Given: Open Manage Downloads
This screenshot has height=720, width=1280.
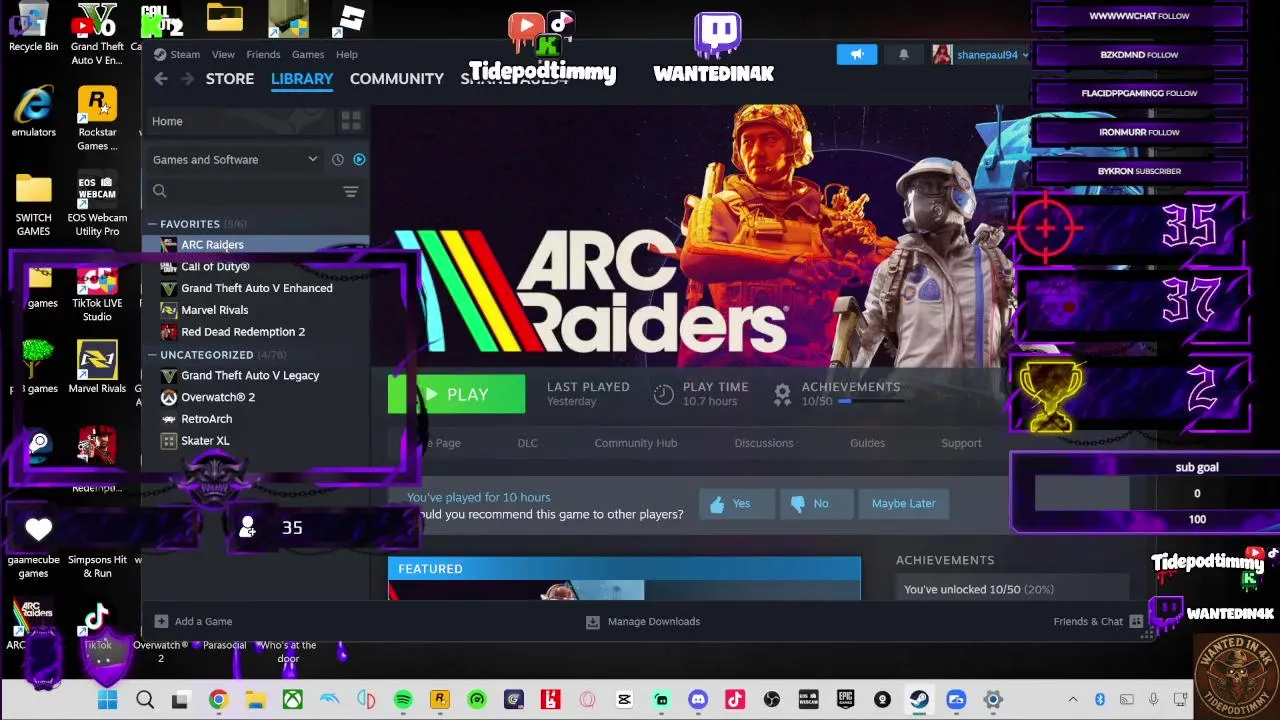Looking at the screenshot, I should pos(642,621).
